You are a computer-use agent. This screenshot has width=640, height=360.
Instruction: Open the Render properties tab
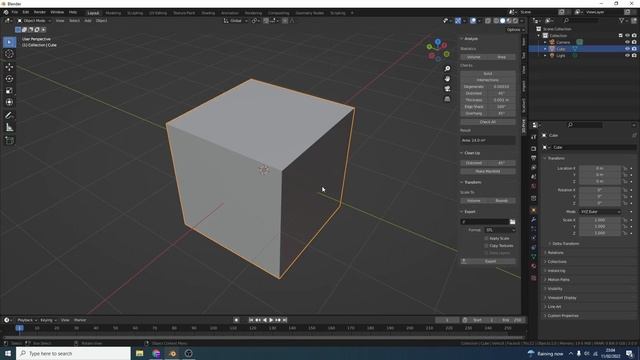coord(533,149)
